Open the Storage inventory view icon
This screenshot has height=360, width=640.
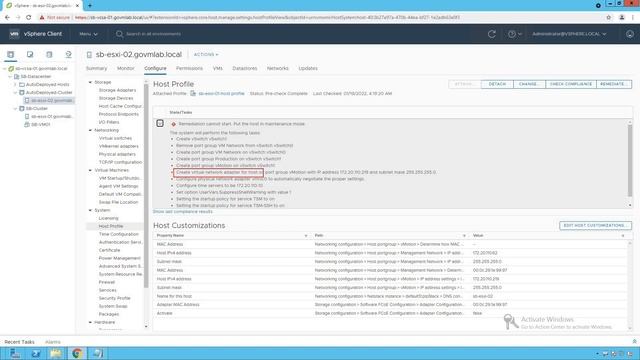(49, 54)
